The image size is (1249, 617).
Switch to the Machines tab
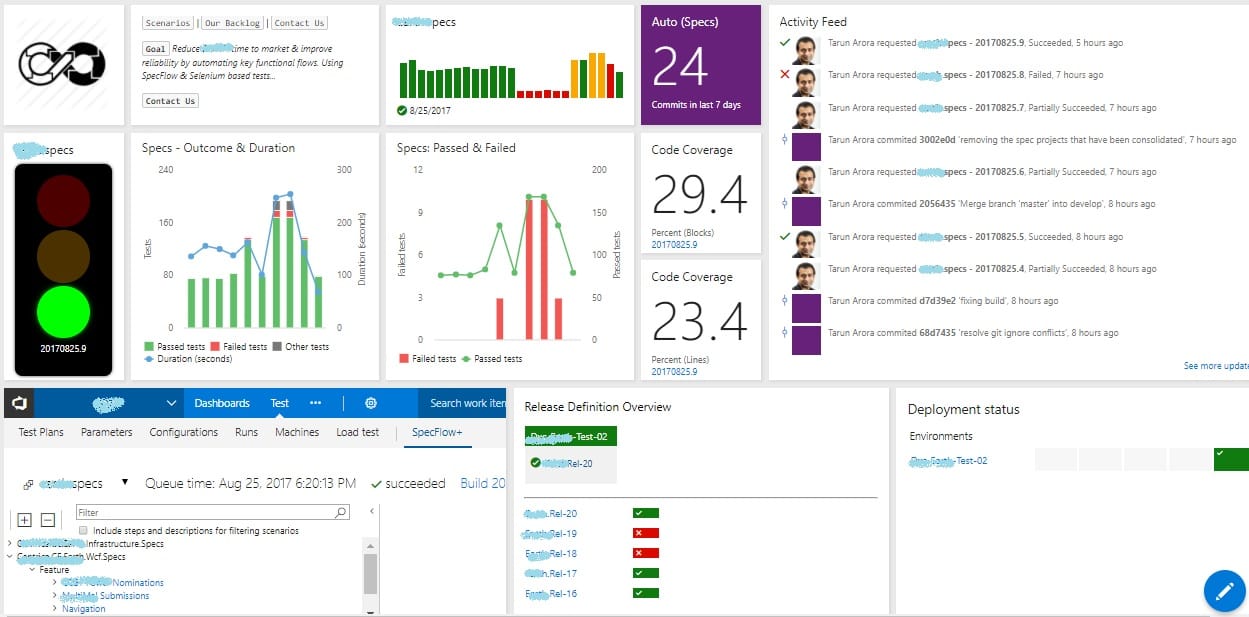pos(297,432)
